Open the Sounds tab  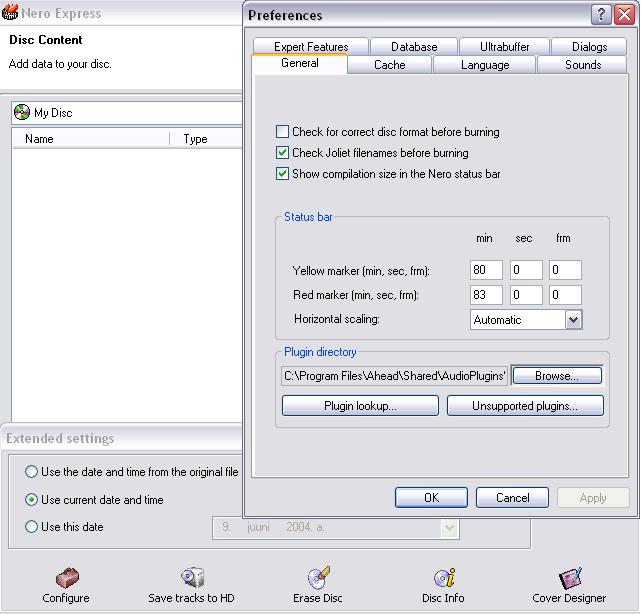(x=583, y=65)
